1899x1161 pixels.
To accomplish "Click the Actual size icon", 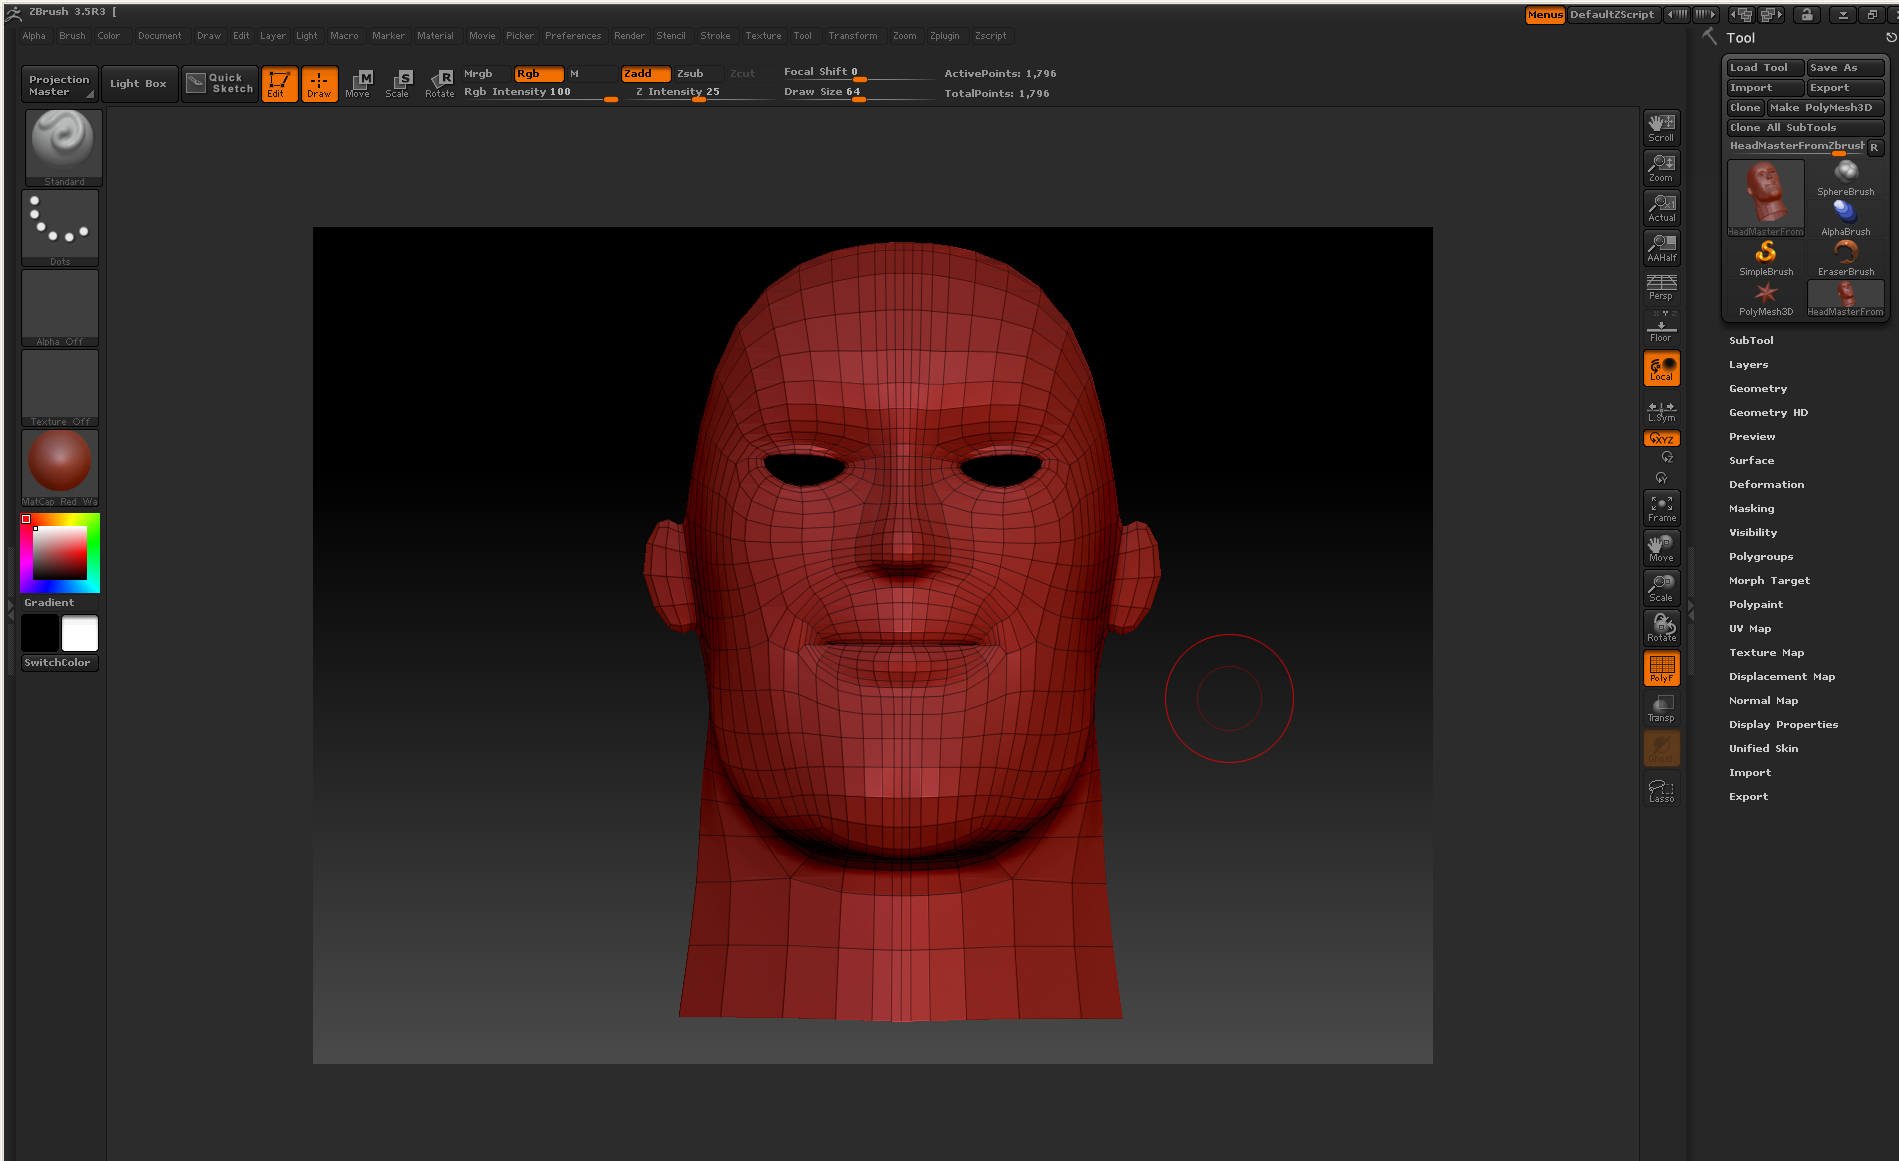I will 1661,207.
